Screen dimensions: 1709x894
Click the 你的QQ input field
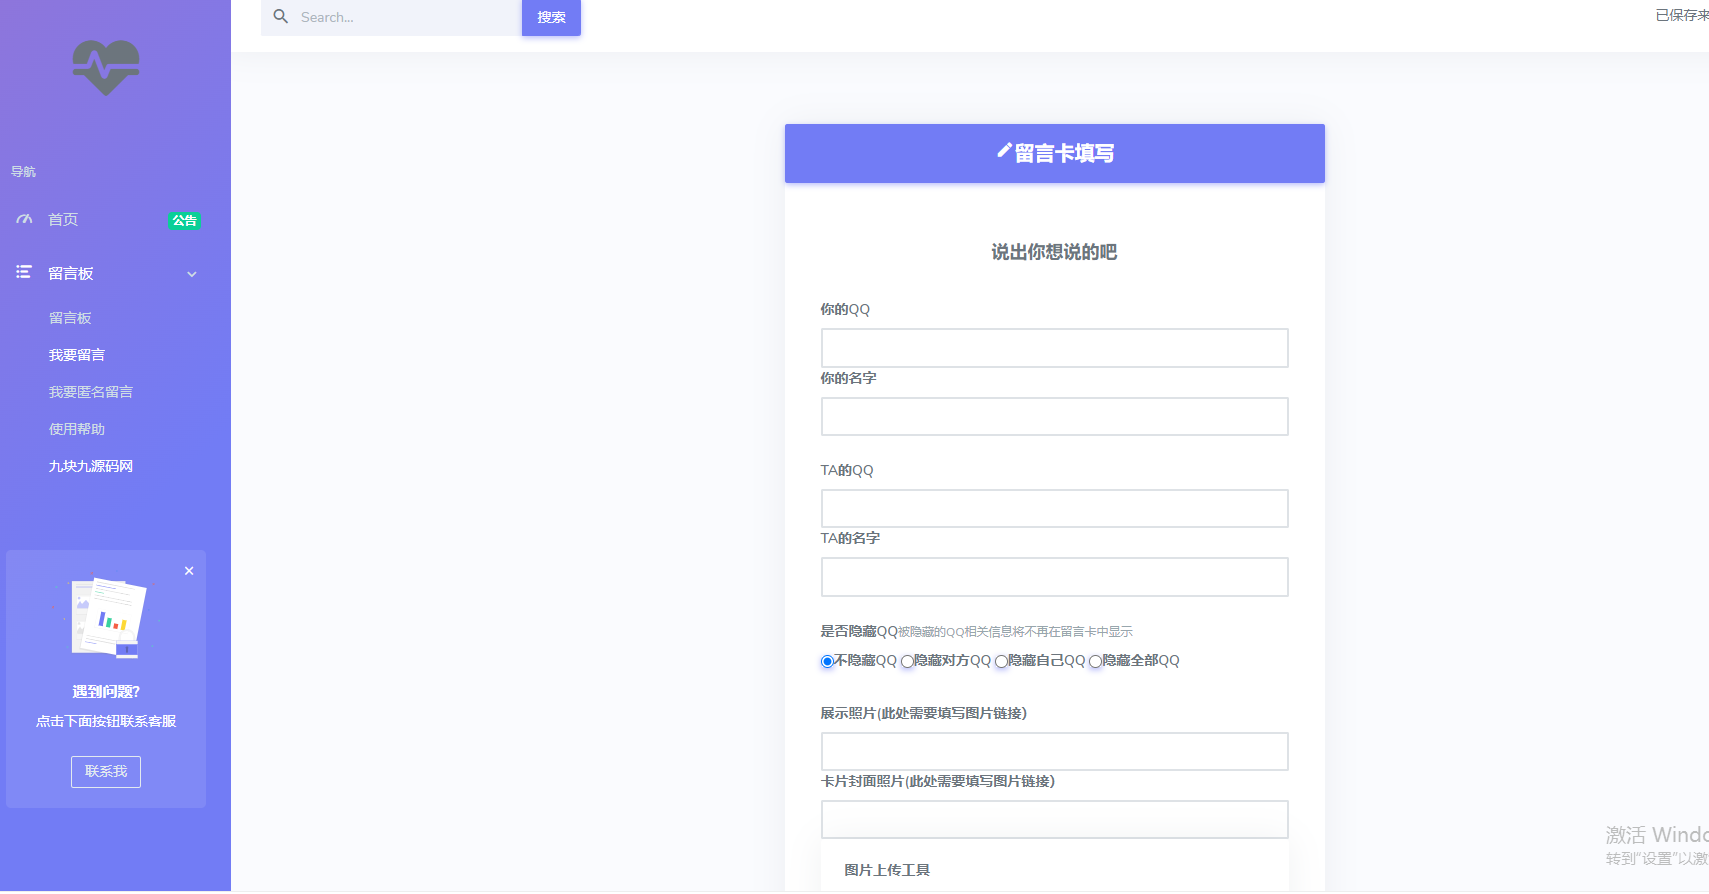pos(1055,348)
